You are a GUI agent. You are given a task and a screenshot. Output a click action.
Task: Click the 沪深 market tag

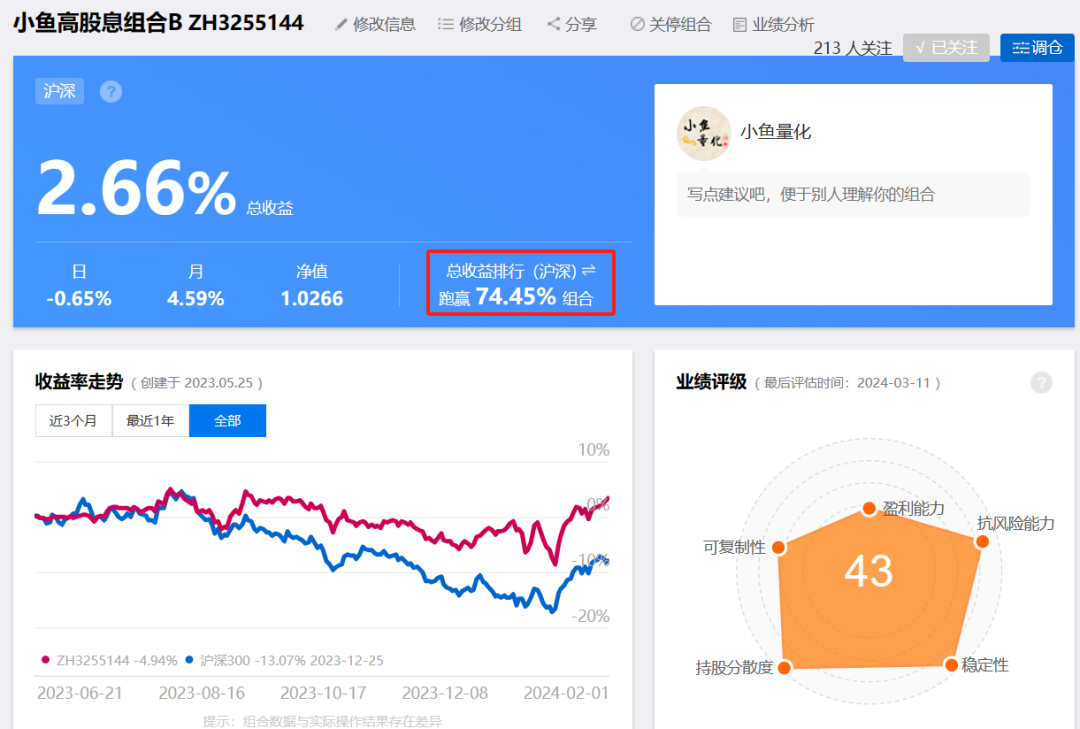(x=59, y=91)
